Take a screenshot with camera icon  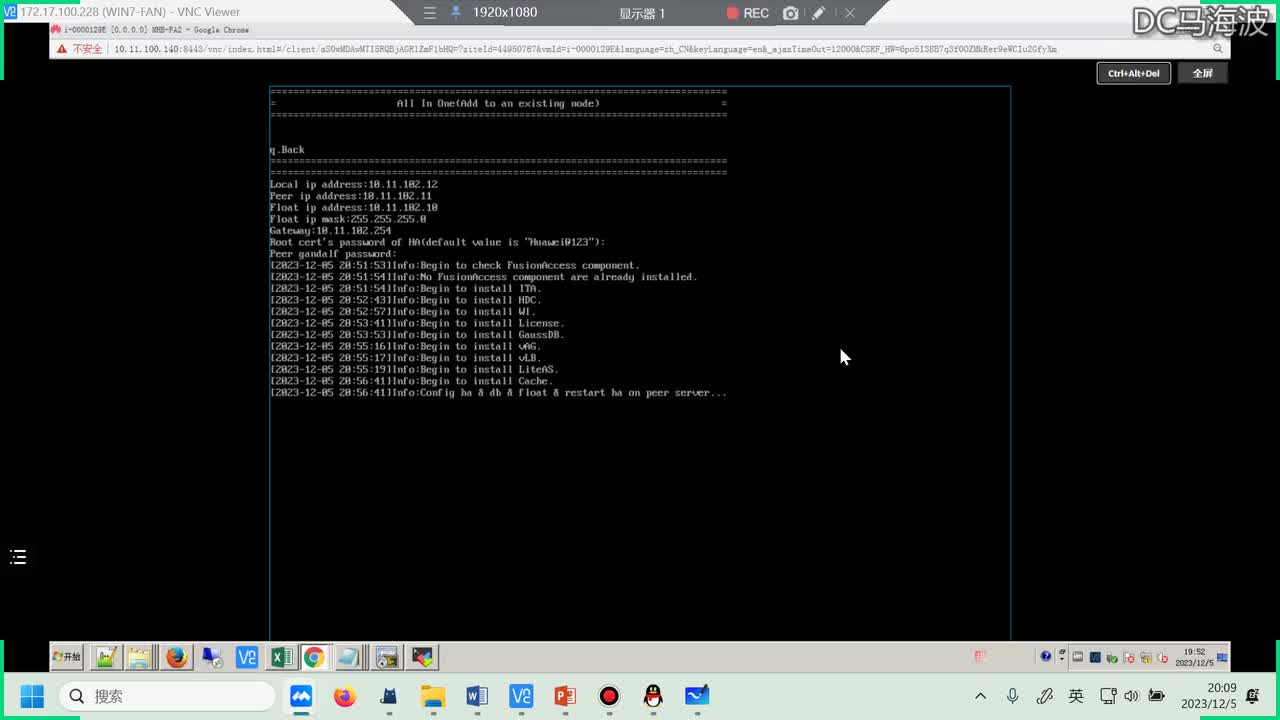click(791, 13)
